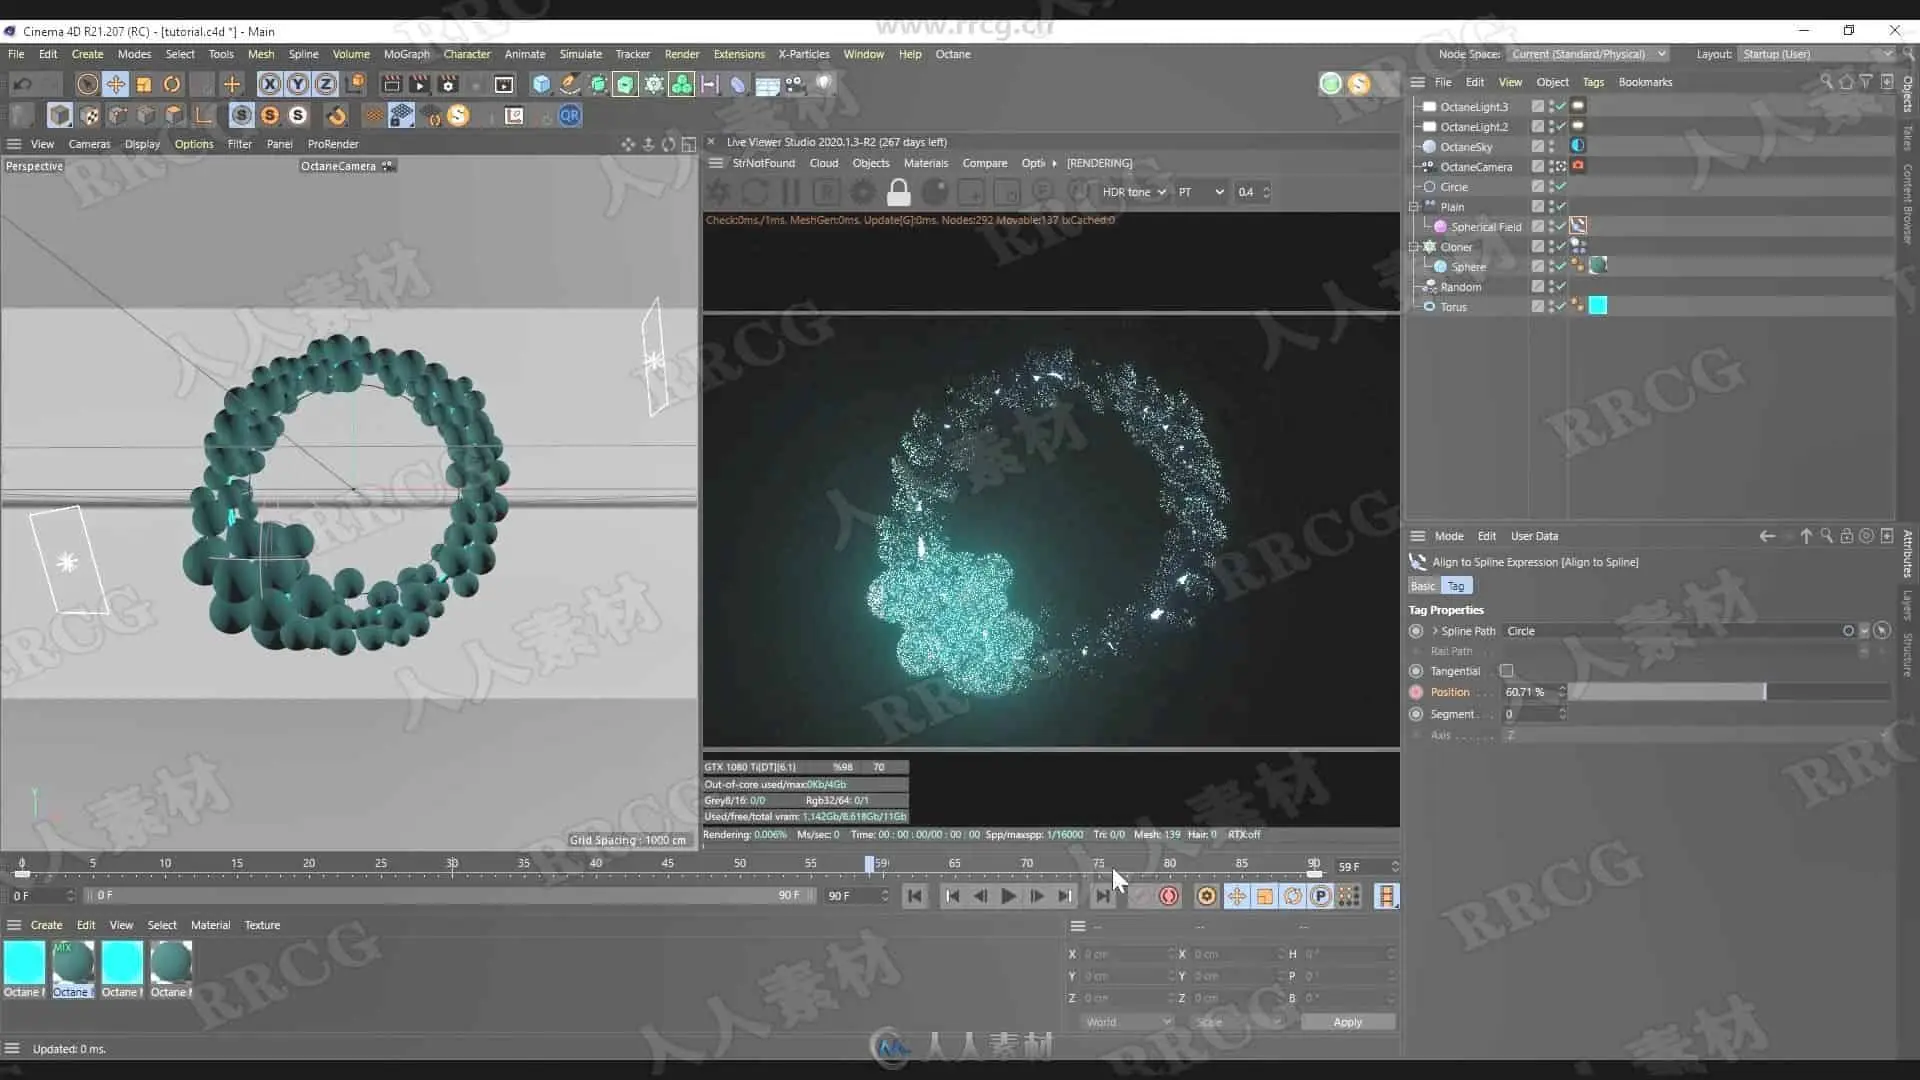
Task: Open the HDR tone dropdown in Live Viewer
Action: 1134,192
